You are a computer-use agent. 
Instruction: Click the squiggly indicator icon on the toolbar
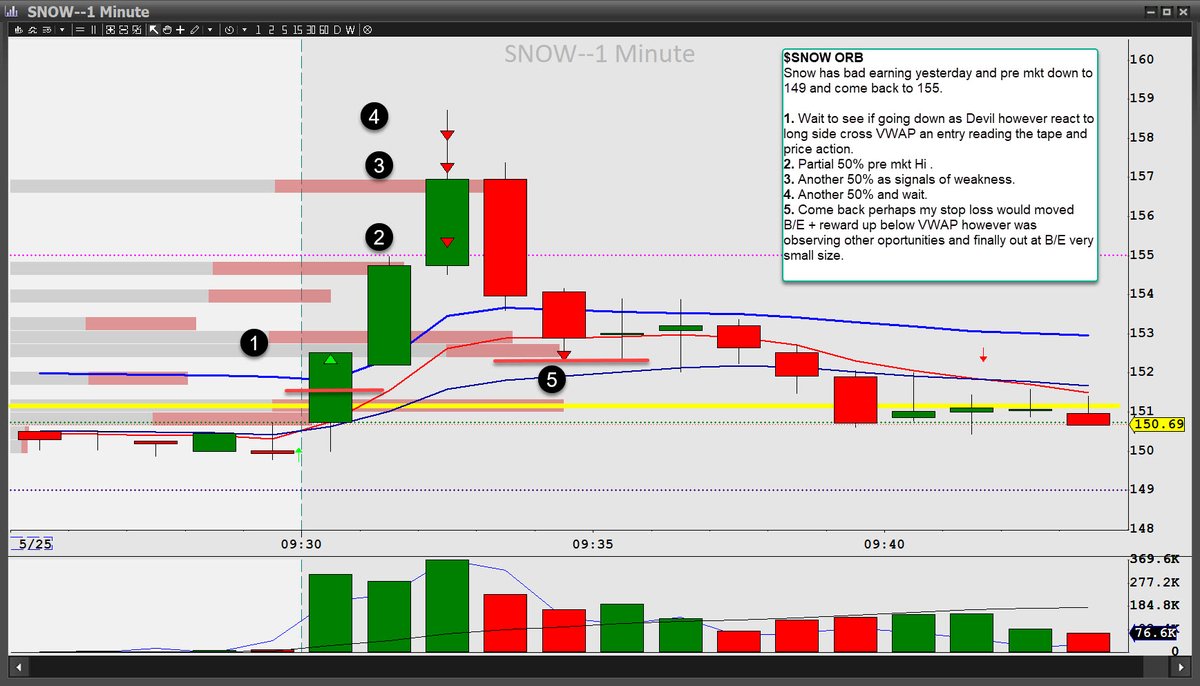[x=32, y=30]
